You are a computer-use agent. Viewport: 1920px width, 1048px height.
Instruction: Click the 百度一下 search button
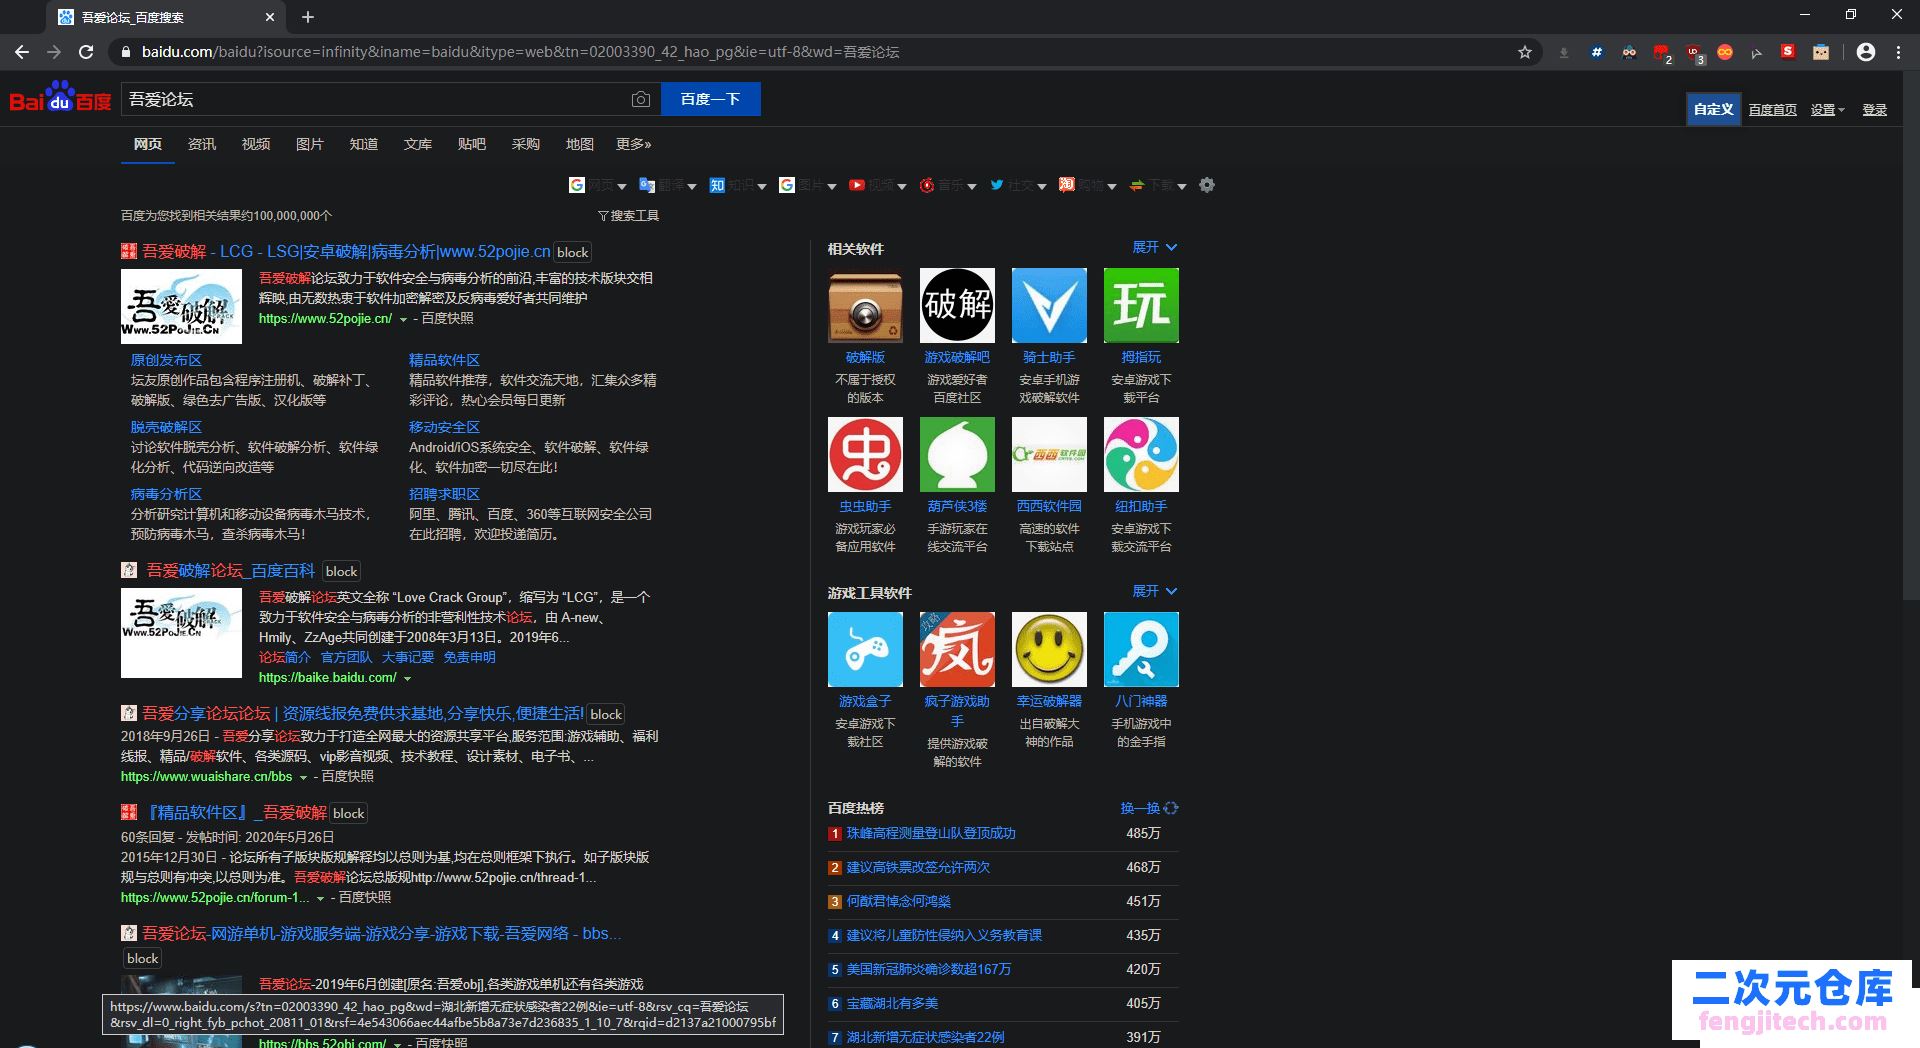coord(711,99)
